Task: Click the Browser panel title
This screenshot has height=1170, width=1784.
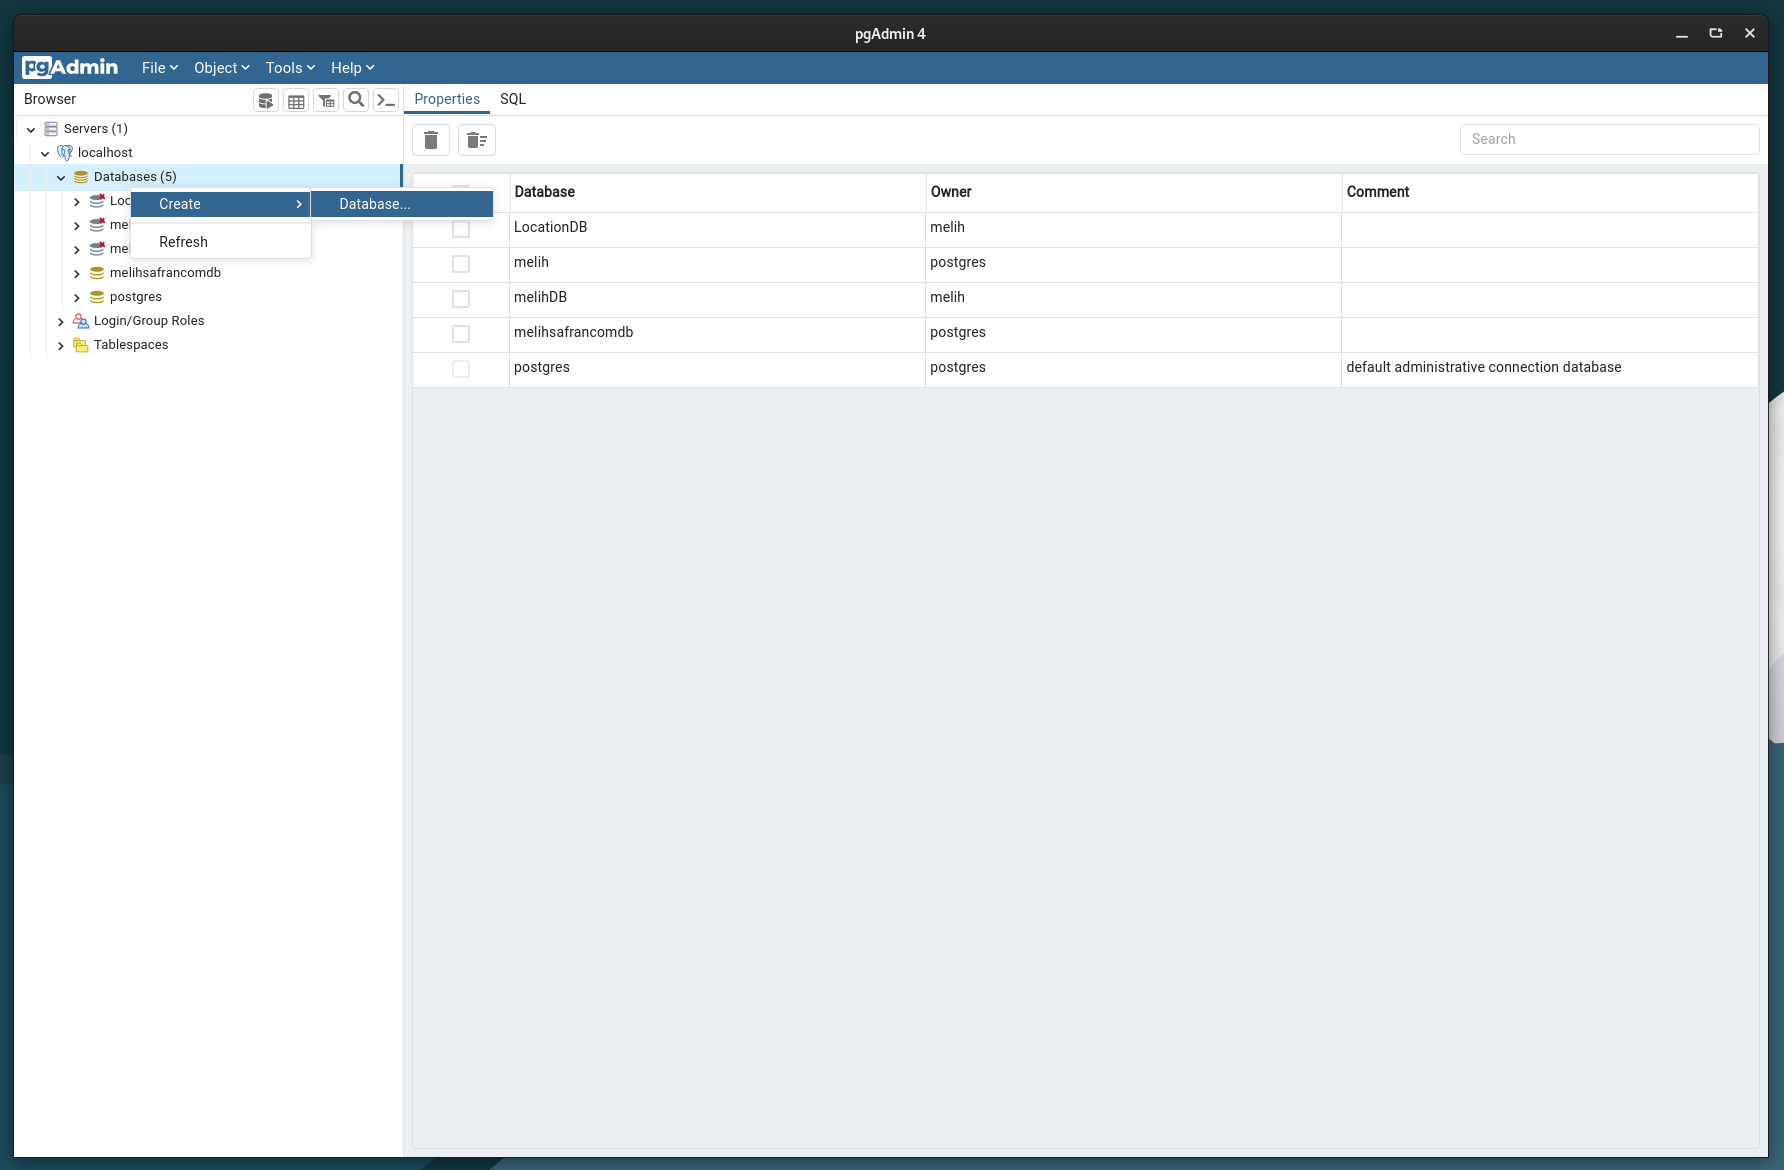Action: pyautogui.click(x=50, y=99)
